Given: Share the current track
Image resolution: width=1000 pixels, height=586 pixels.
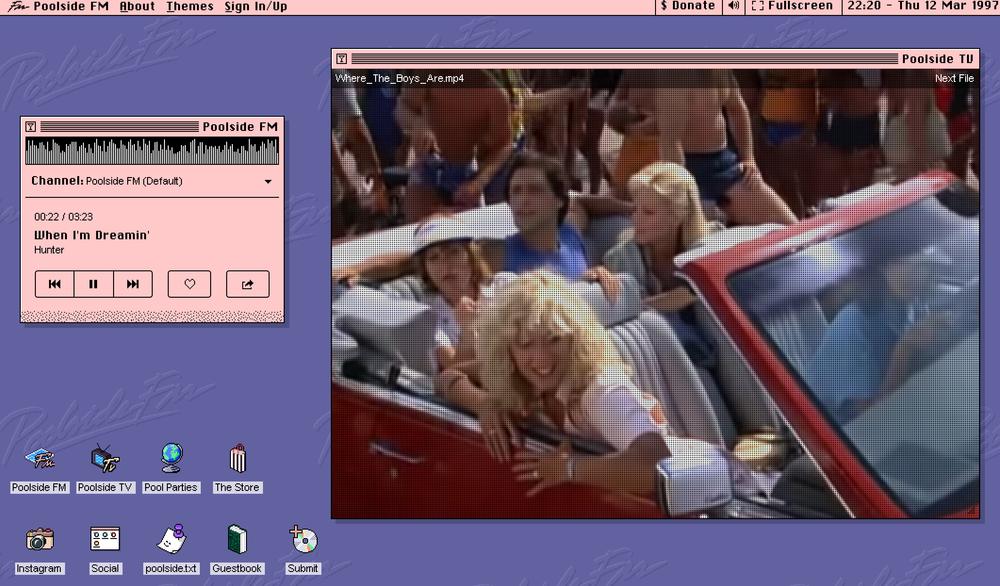Looking at the screenshot, I should coord(247,284).
